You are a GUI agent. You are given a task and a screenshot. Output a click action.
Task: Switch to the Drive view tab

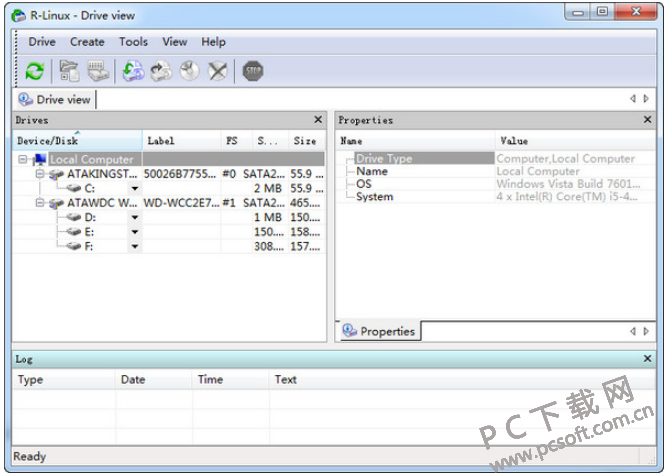click(55, 99)
